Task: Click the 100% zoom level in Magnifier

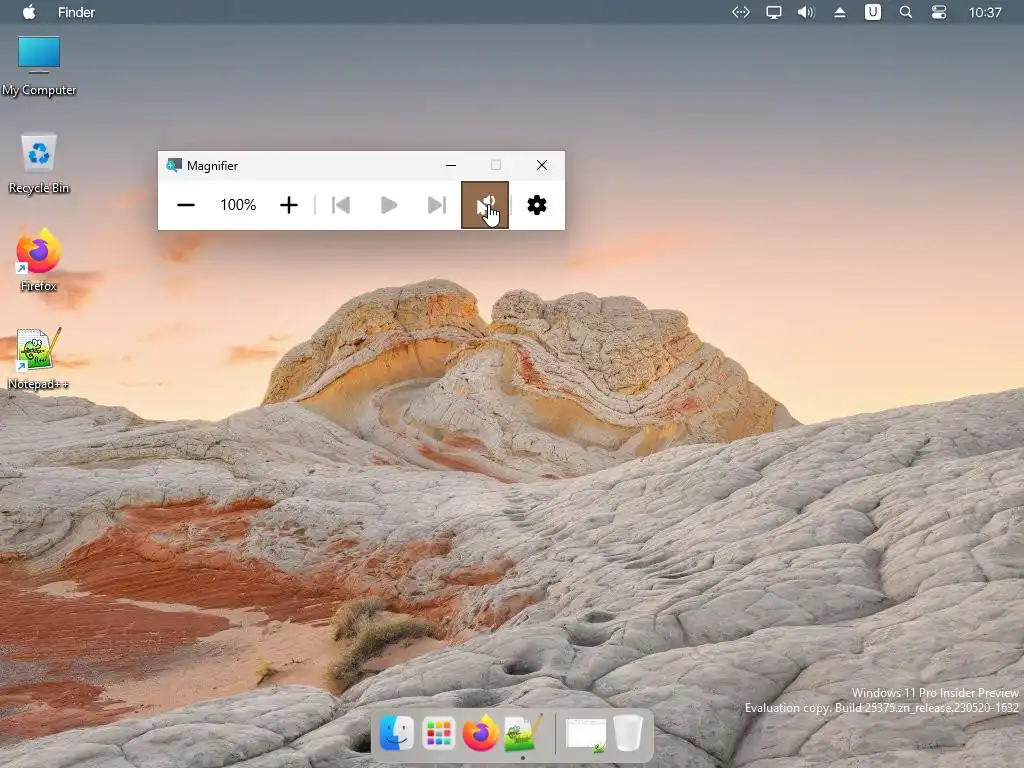Action: click(238, 205)
